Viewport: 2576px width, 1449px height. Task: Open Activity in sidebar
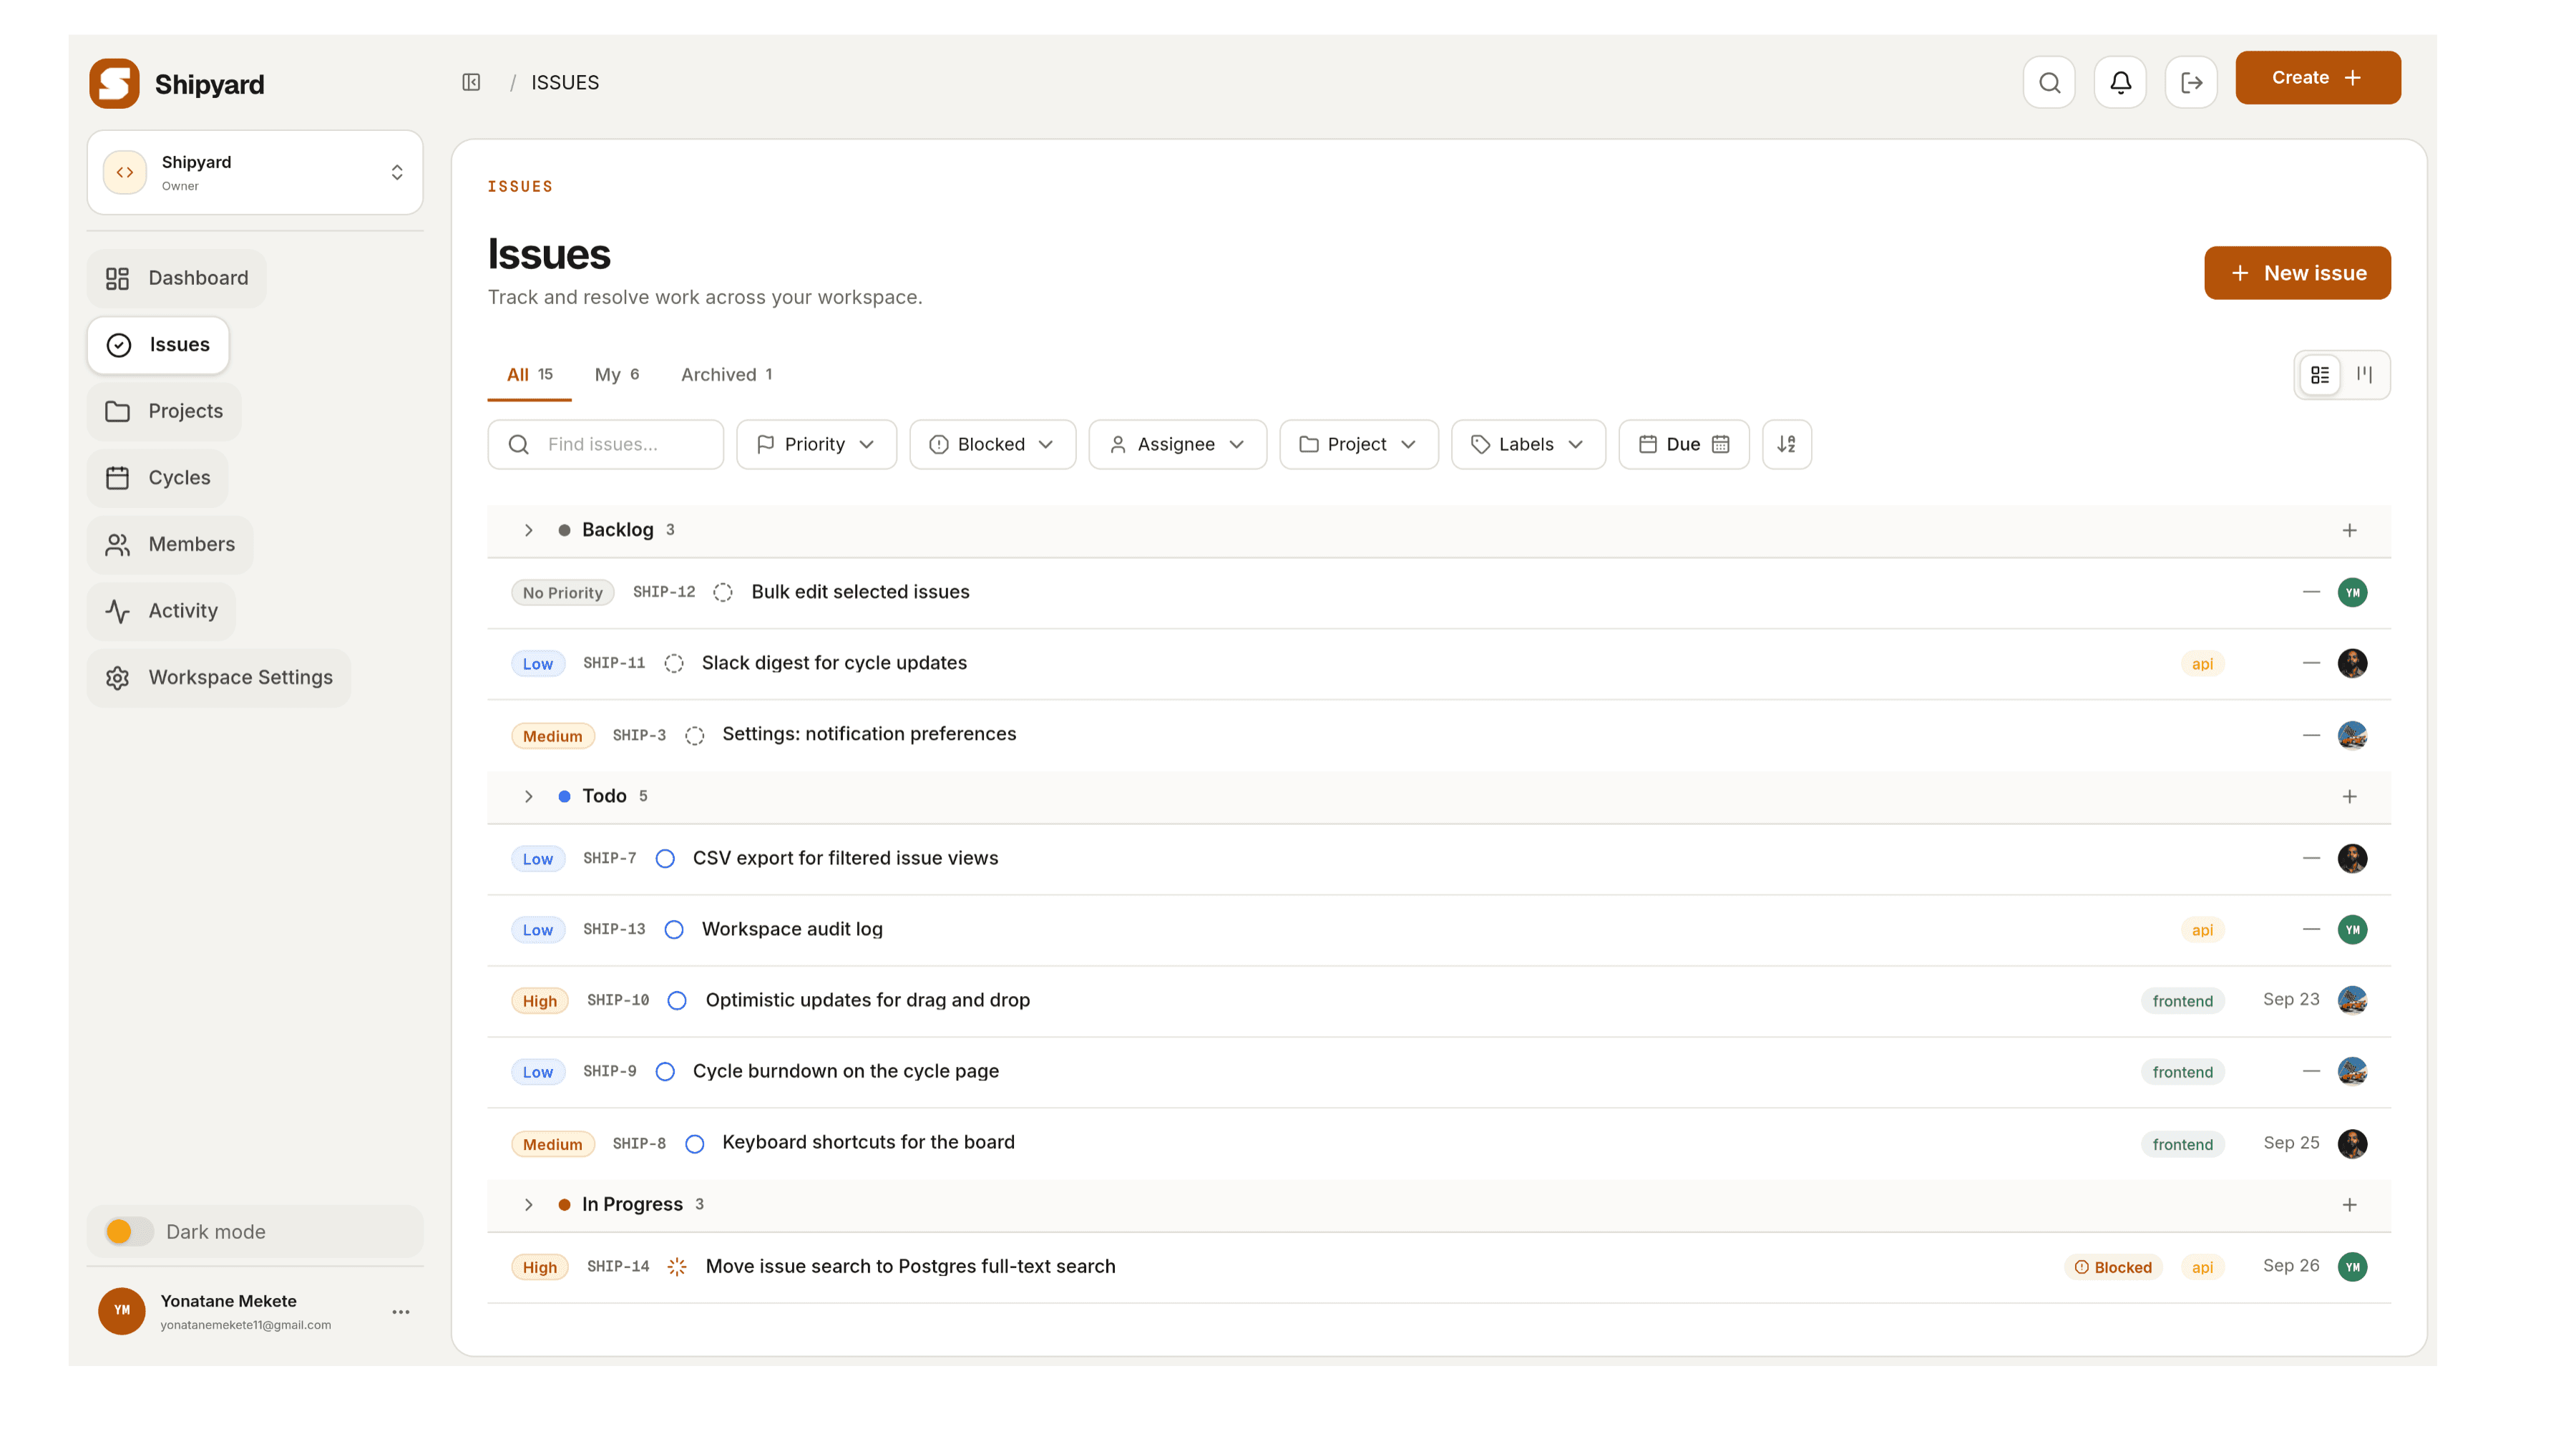click(162, 611)
